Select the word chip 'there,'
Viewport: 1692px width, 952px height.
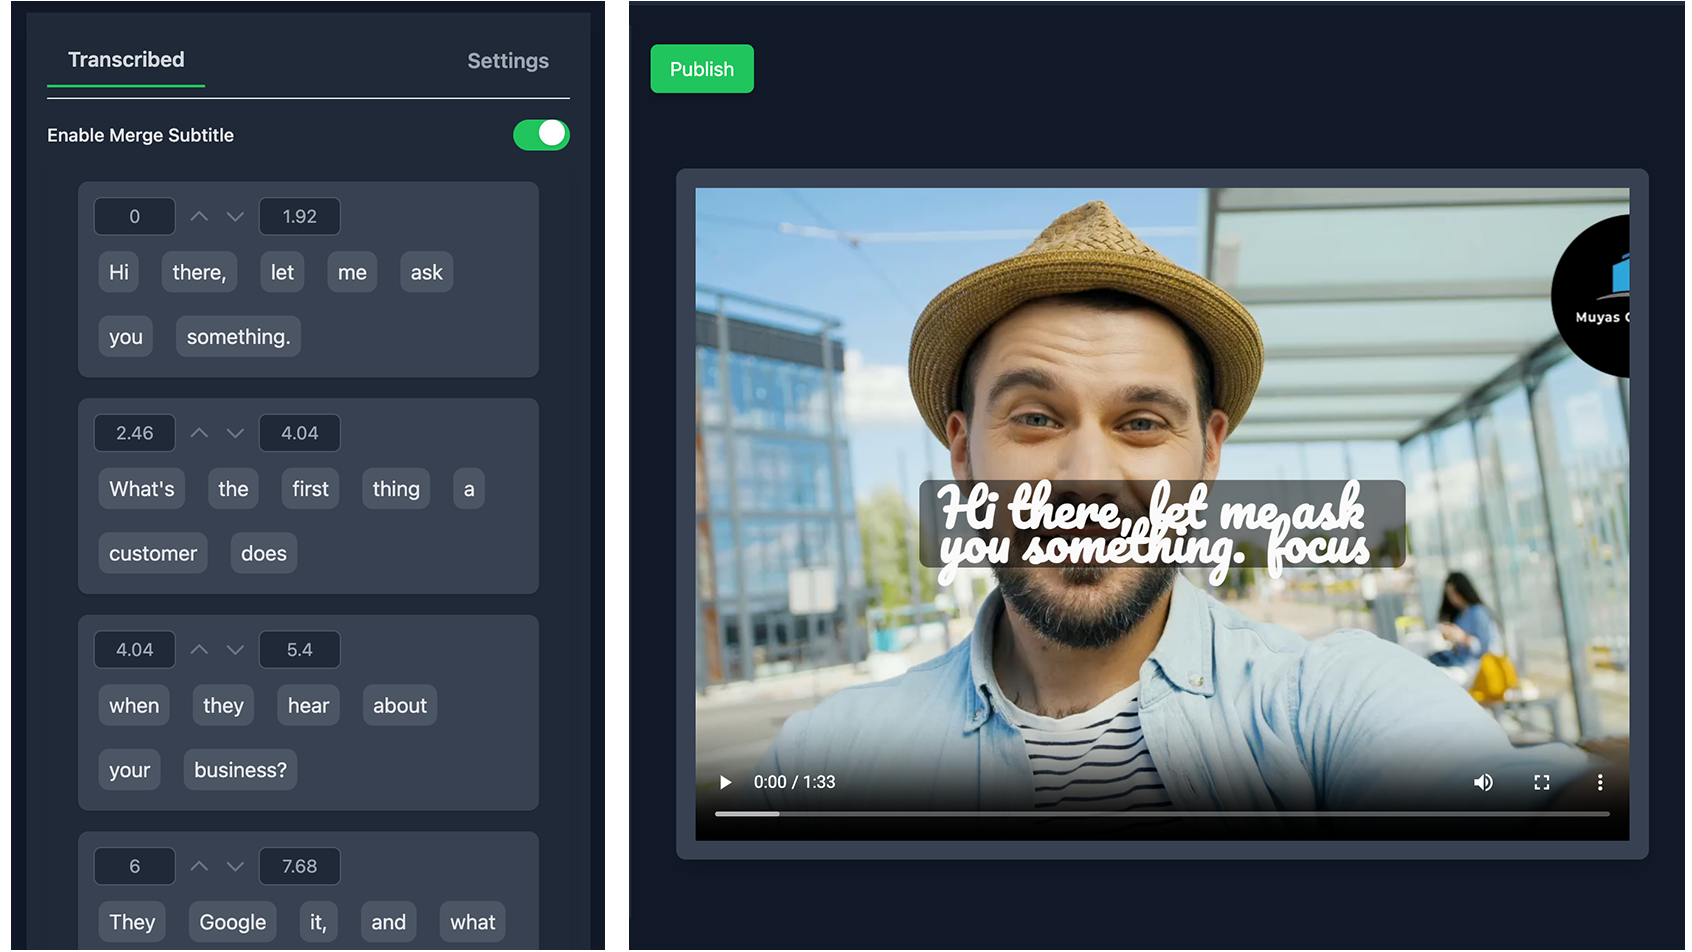[199, 272]
